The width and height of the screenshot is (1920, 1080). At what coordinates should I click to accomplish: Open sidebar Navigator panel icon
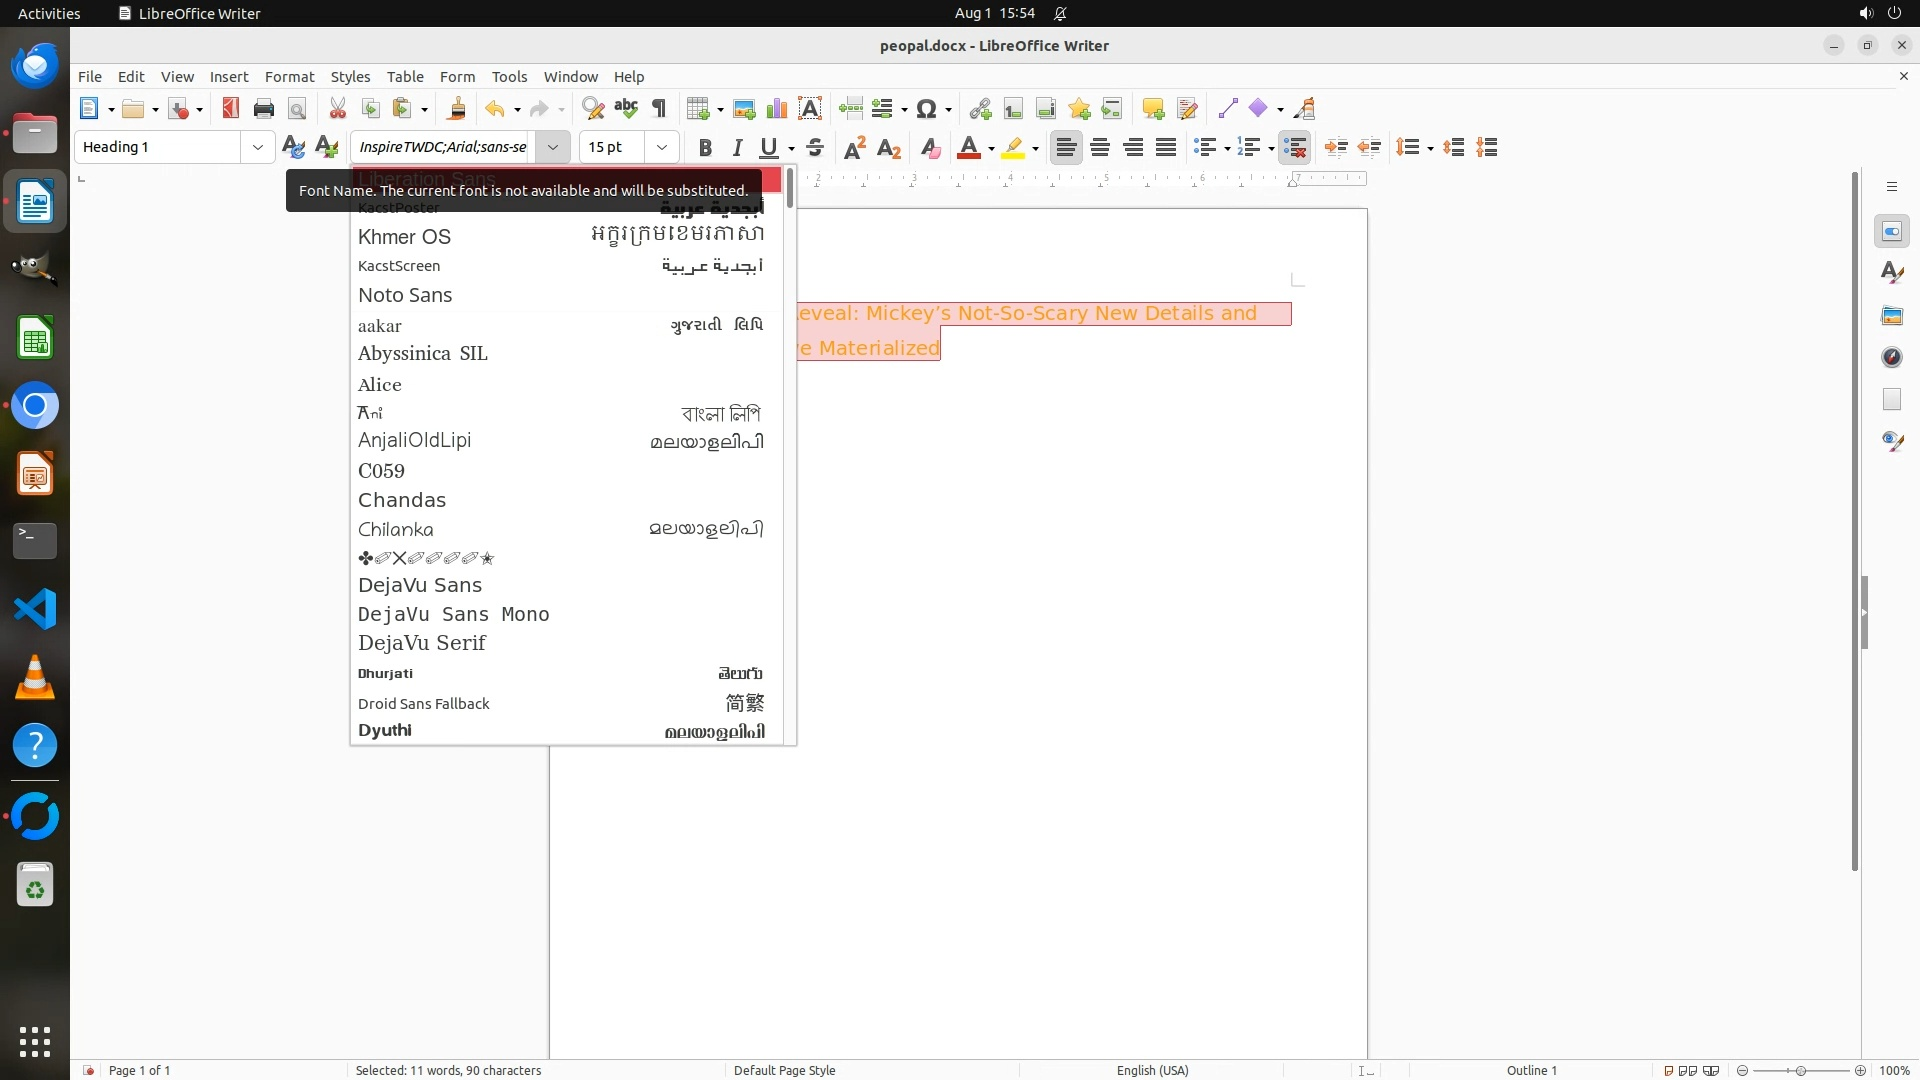tap(1891, 358)
